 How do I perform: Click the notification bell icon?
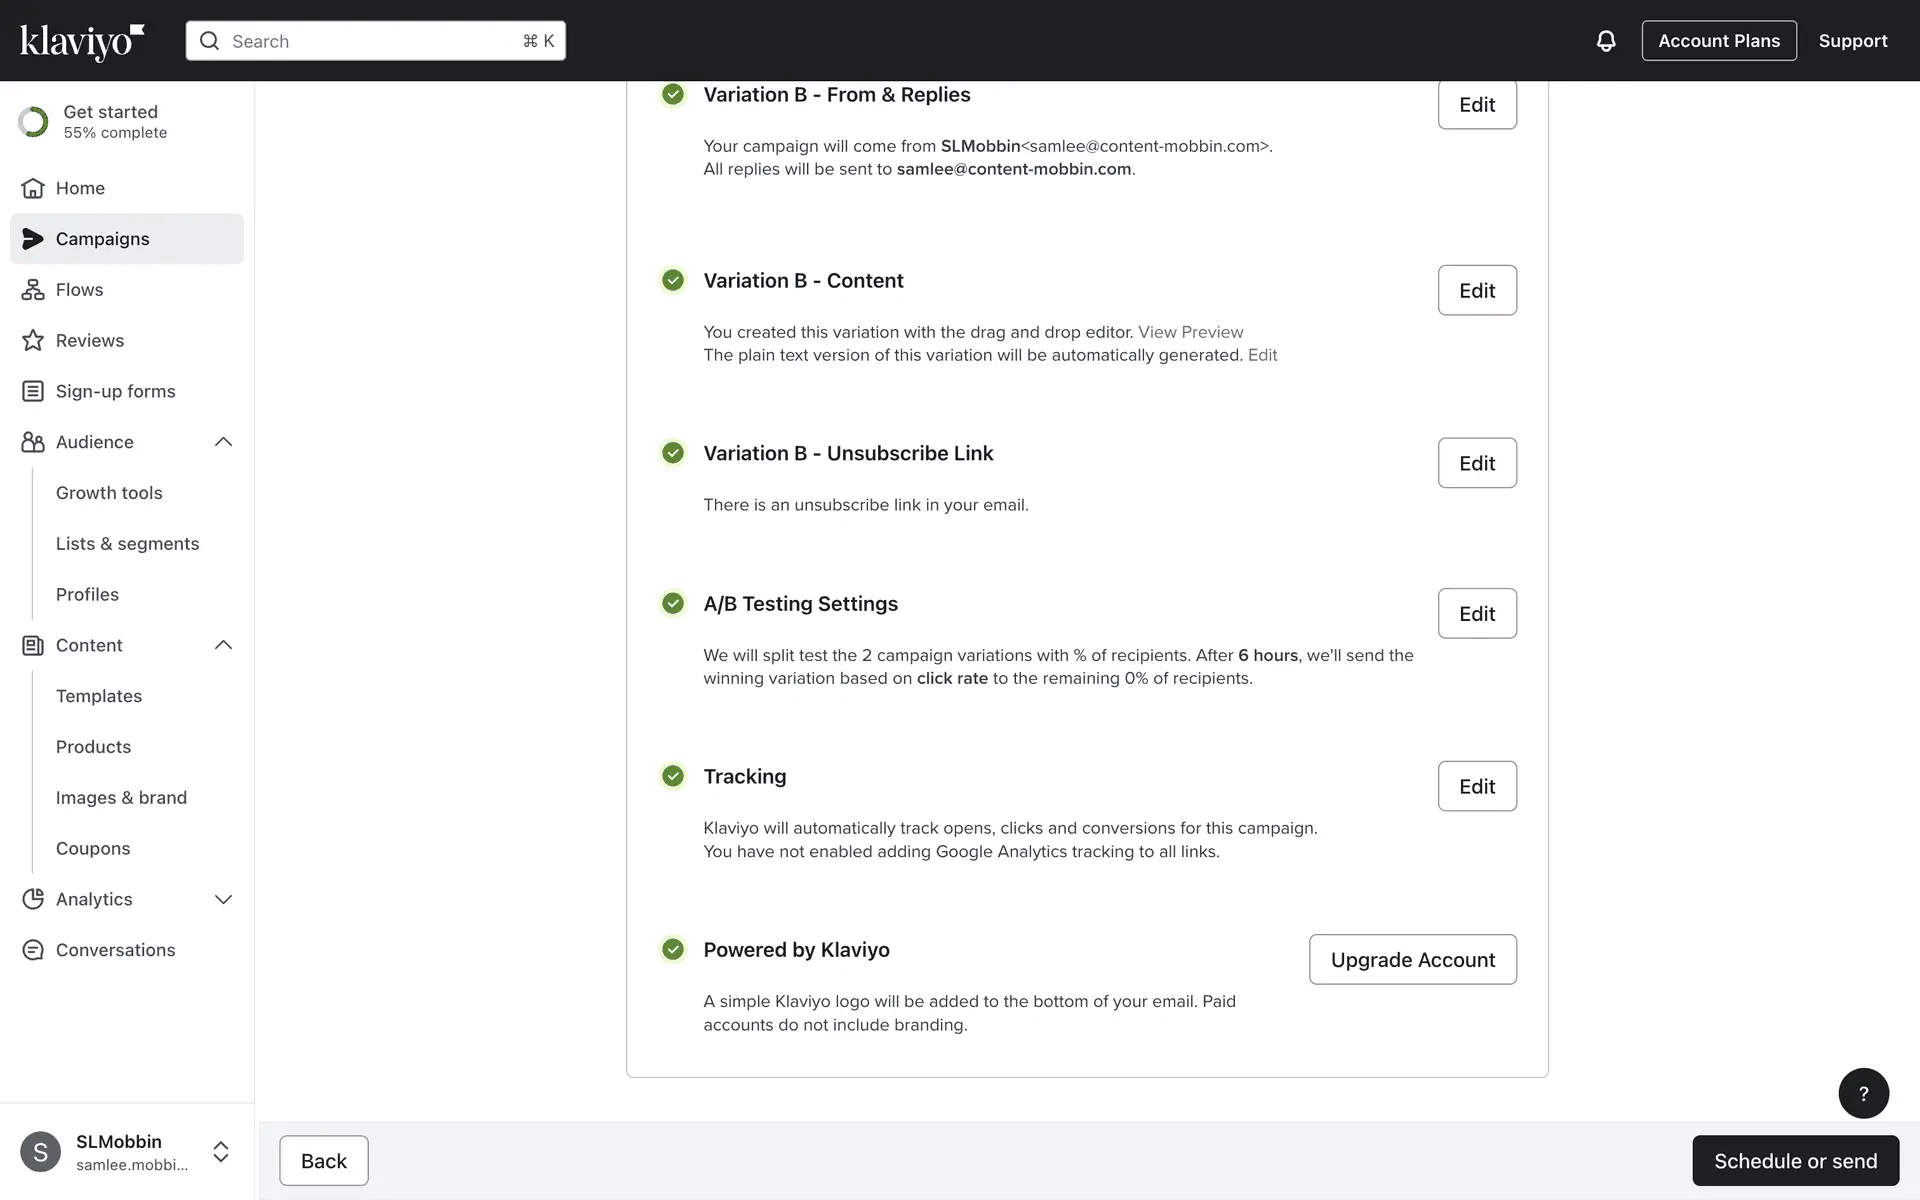1605,41
